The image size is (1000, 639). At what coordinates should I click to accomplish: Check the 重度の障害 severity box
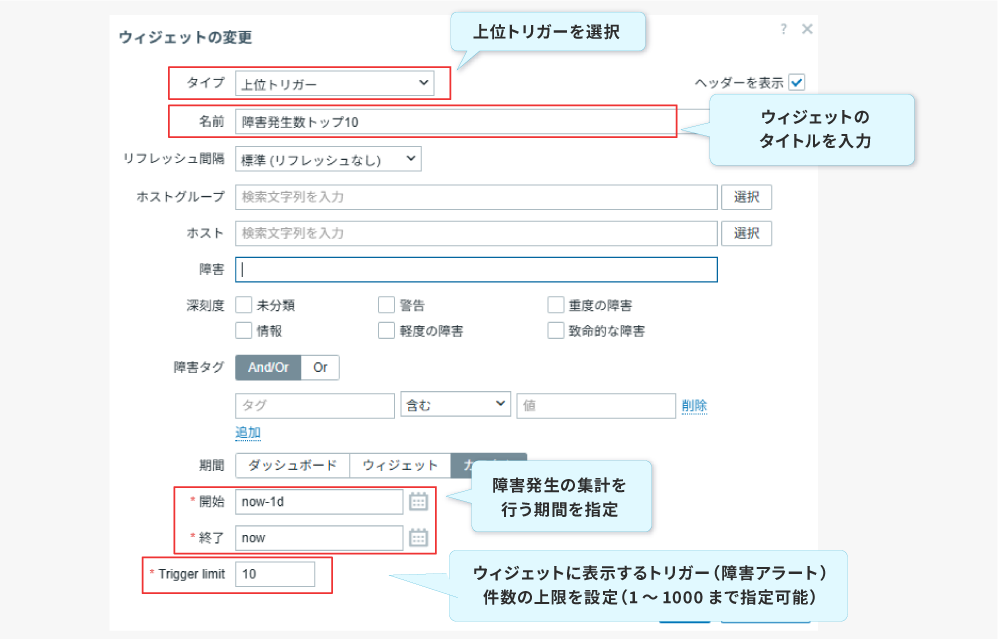click(x=555, y=305)
